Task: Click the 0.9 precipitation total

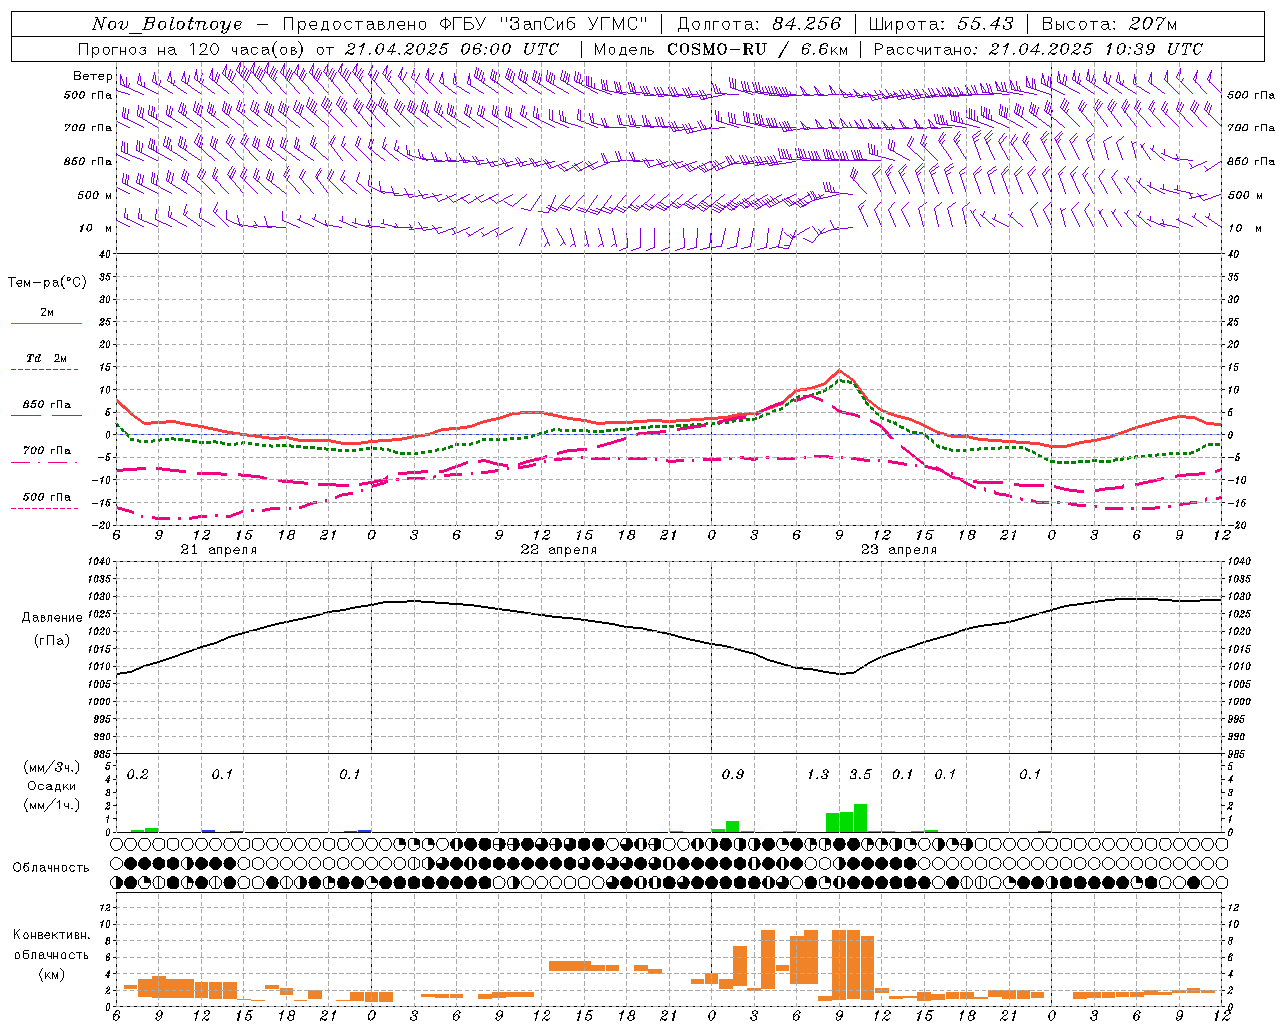Action: pos(733,774)
